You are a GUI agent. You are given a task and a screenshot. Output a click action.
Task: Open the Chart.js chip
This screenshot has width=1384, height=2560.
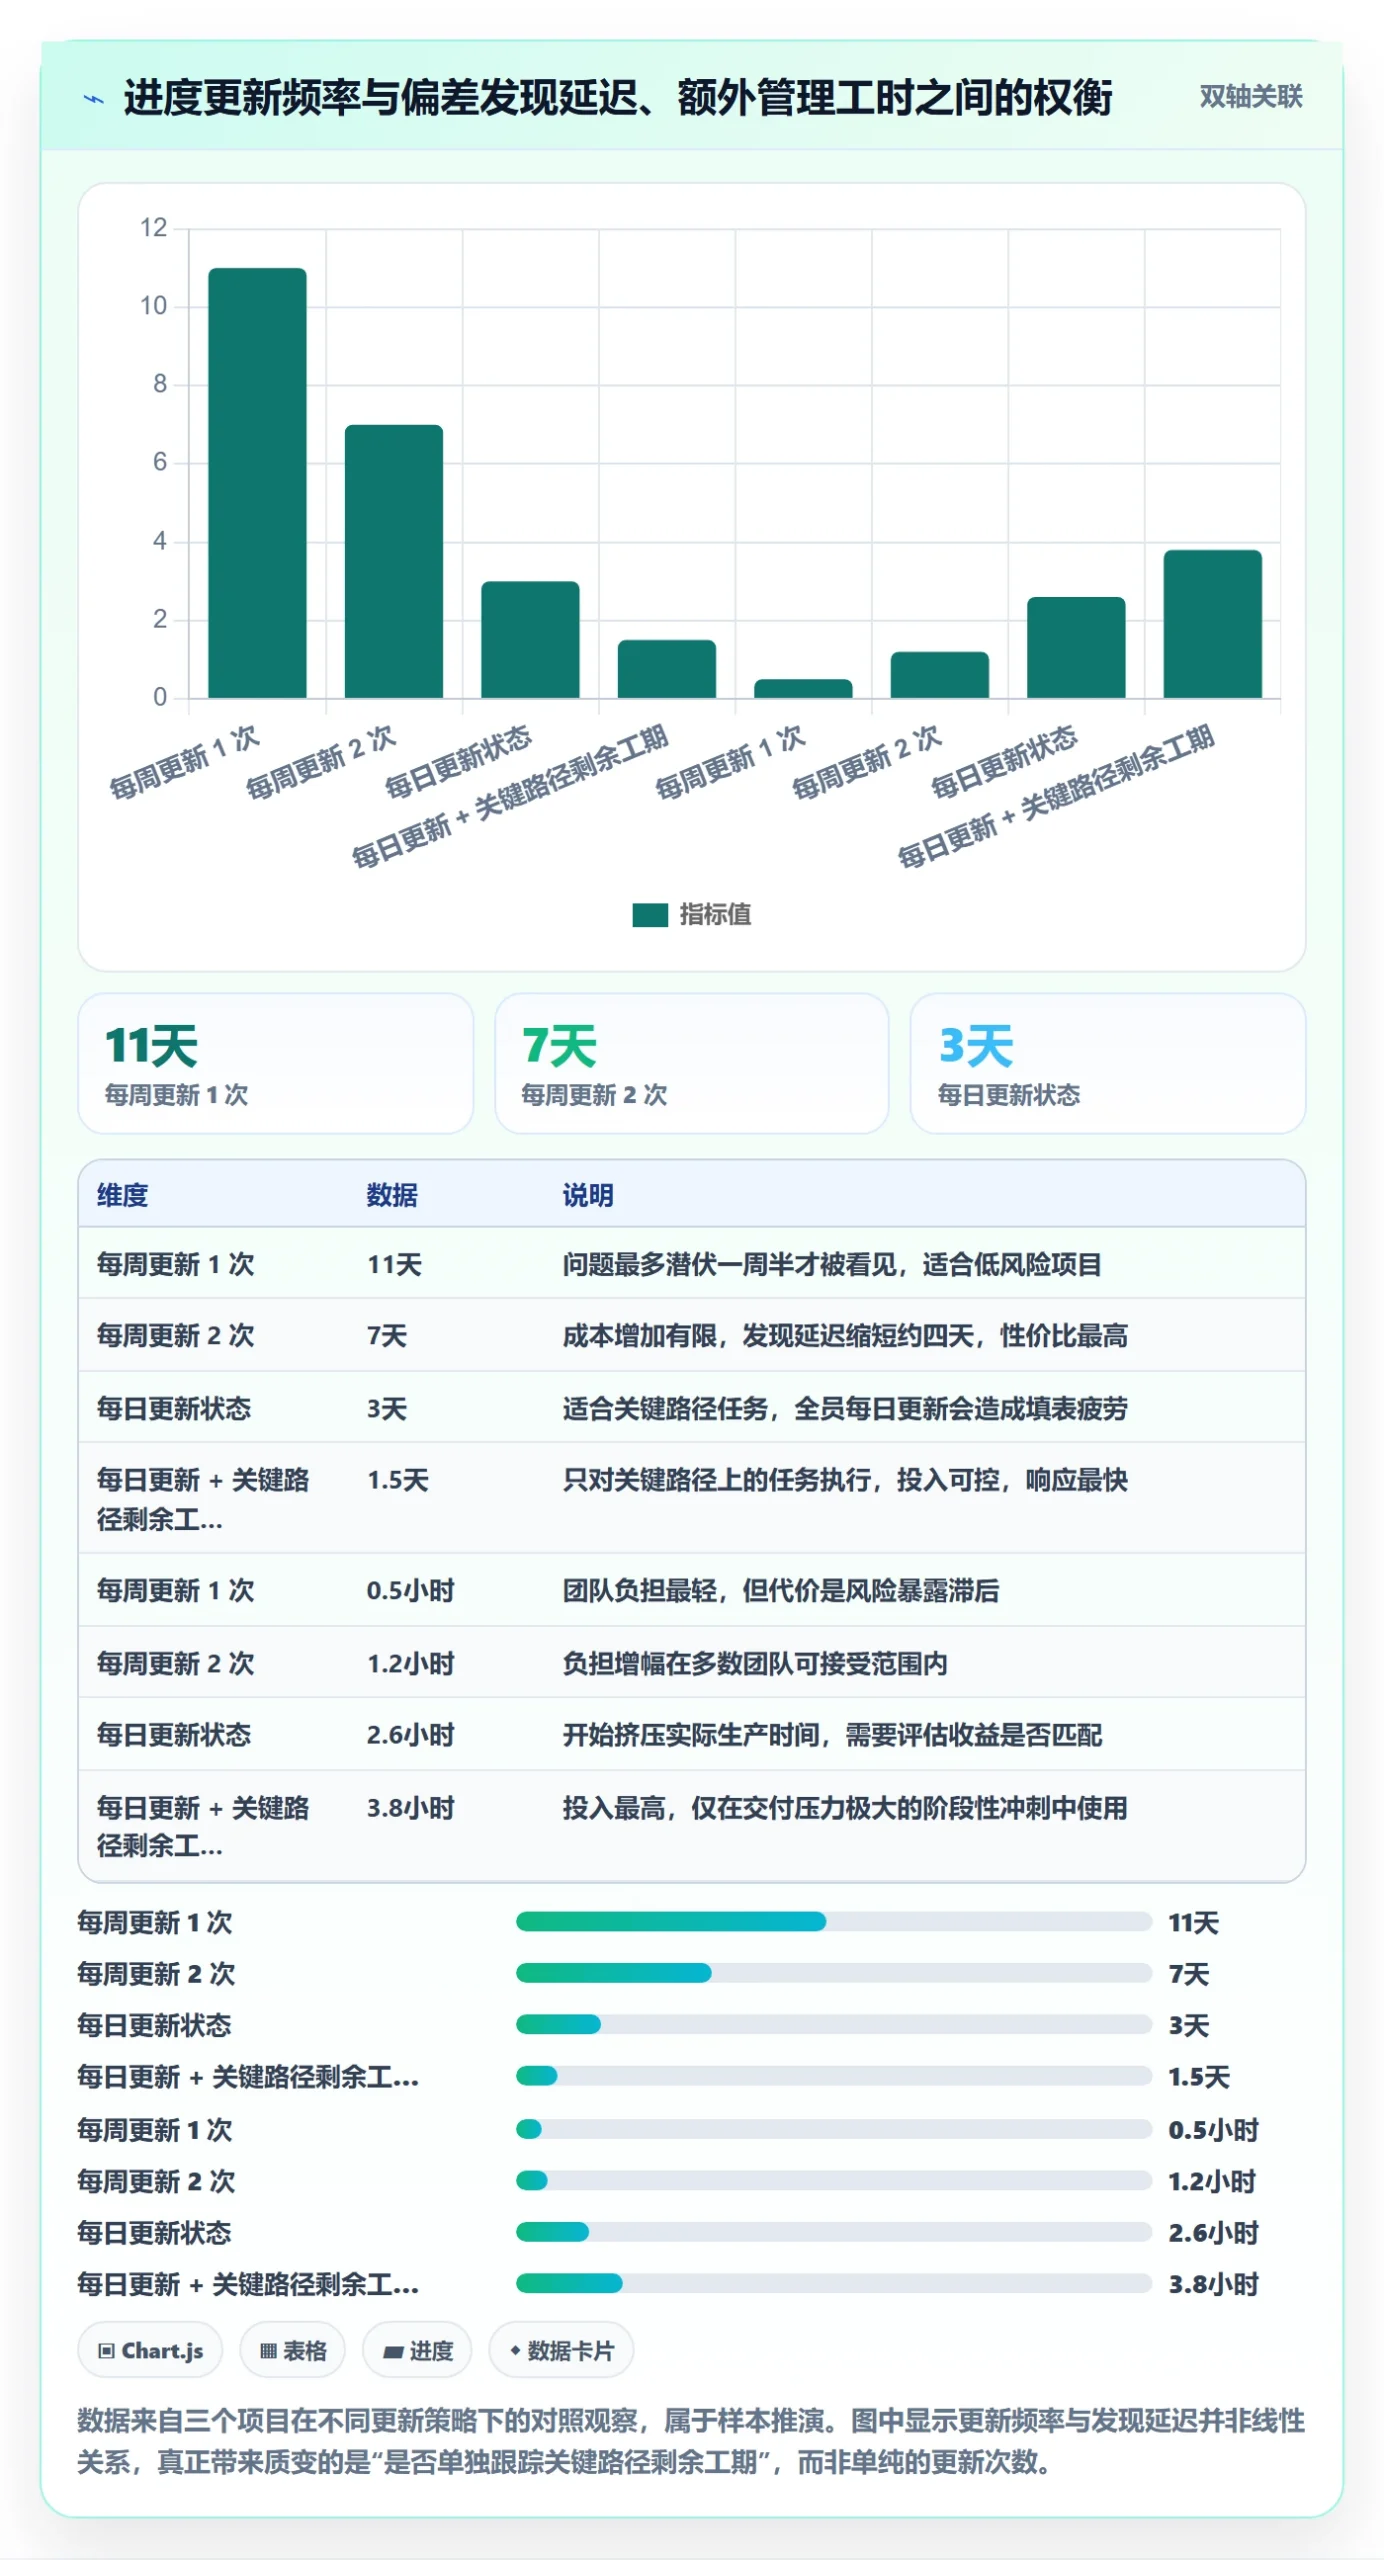[x=150, y=2350]
